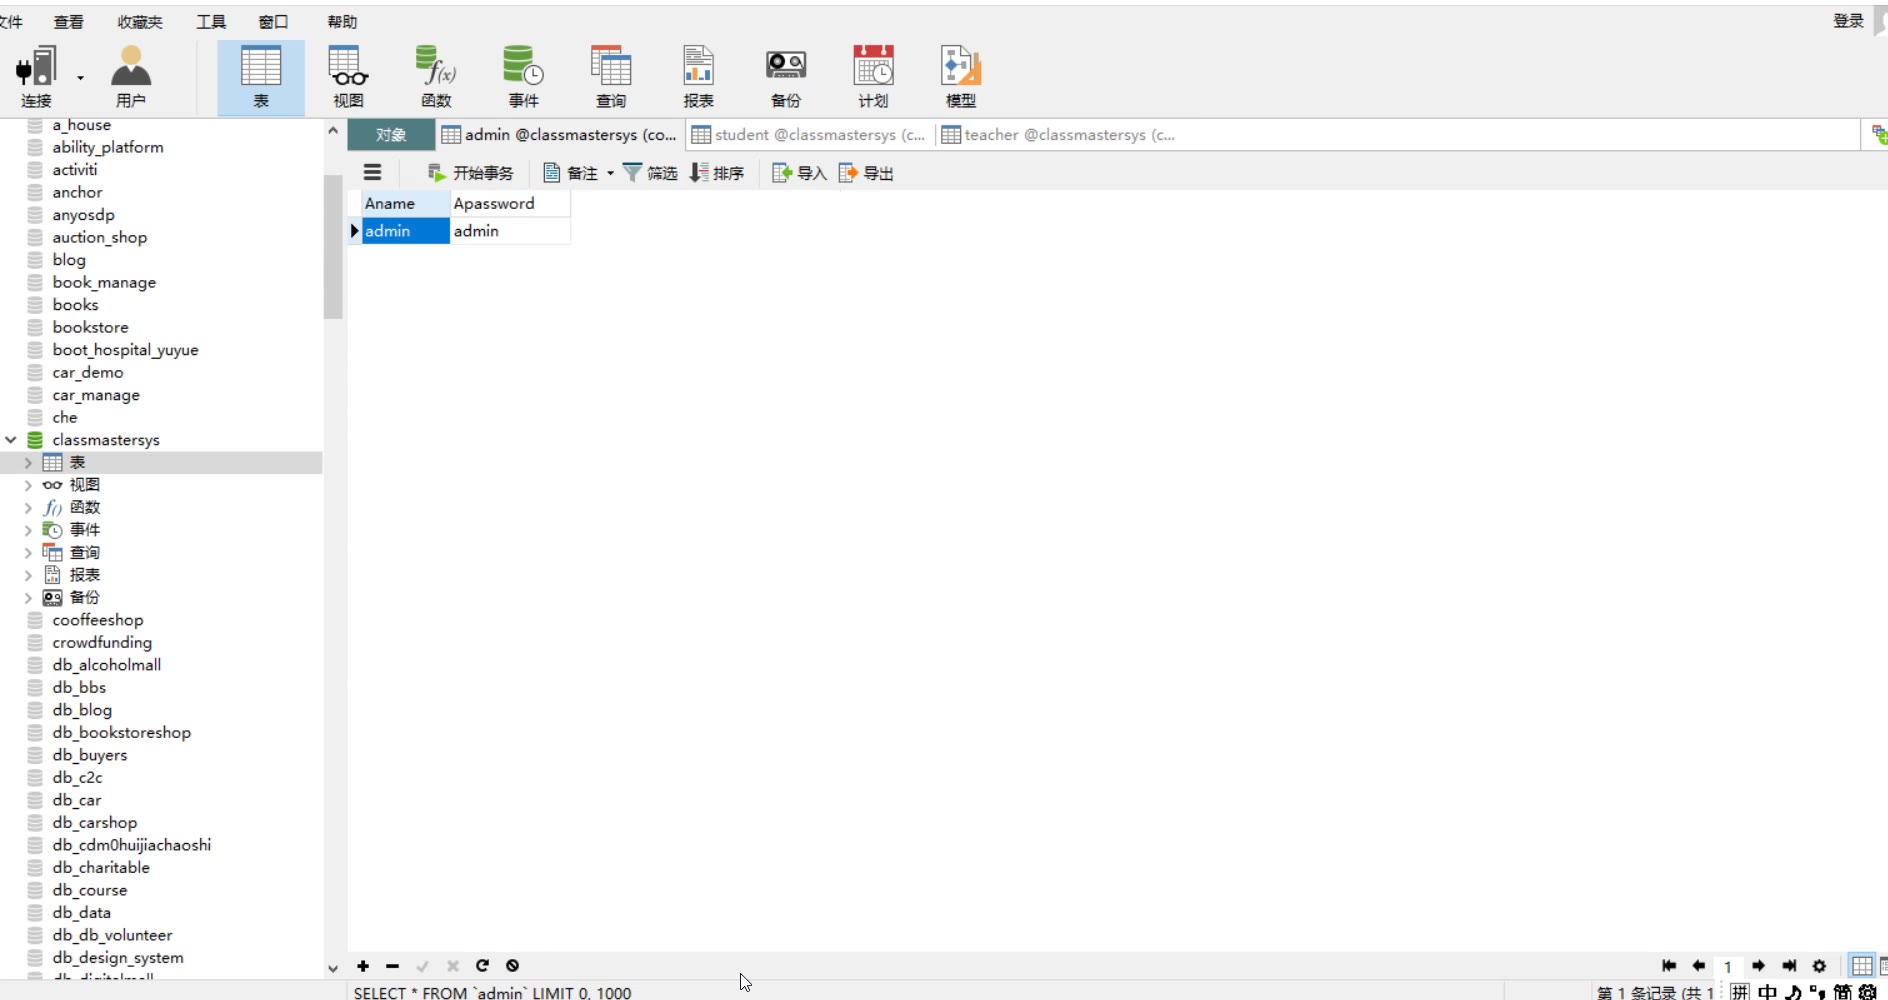1888x1000 pixels.
Task: Expand the 报表 (Reports) tree node
Action: 28,575
